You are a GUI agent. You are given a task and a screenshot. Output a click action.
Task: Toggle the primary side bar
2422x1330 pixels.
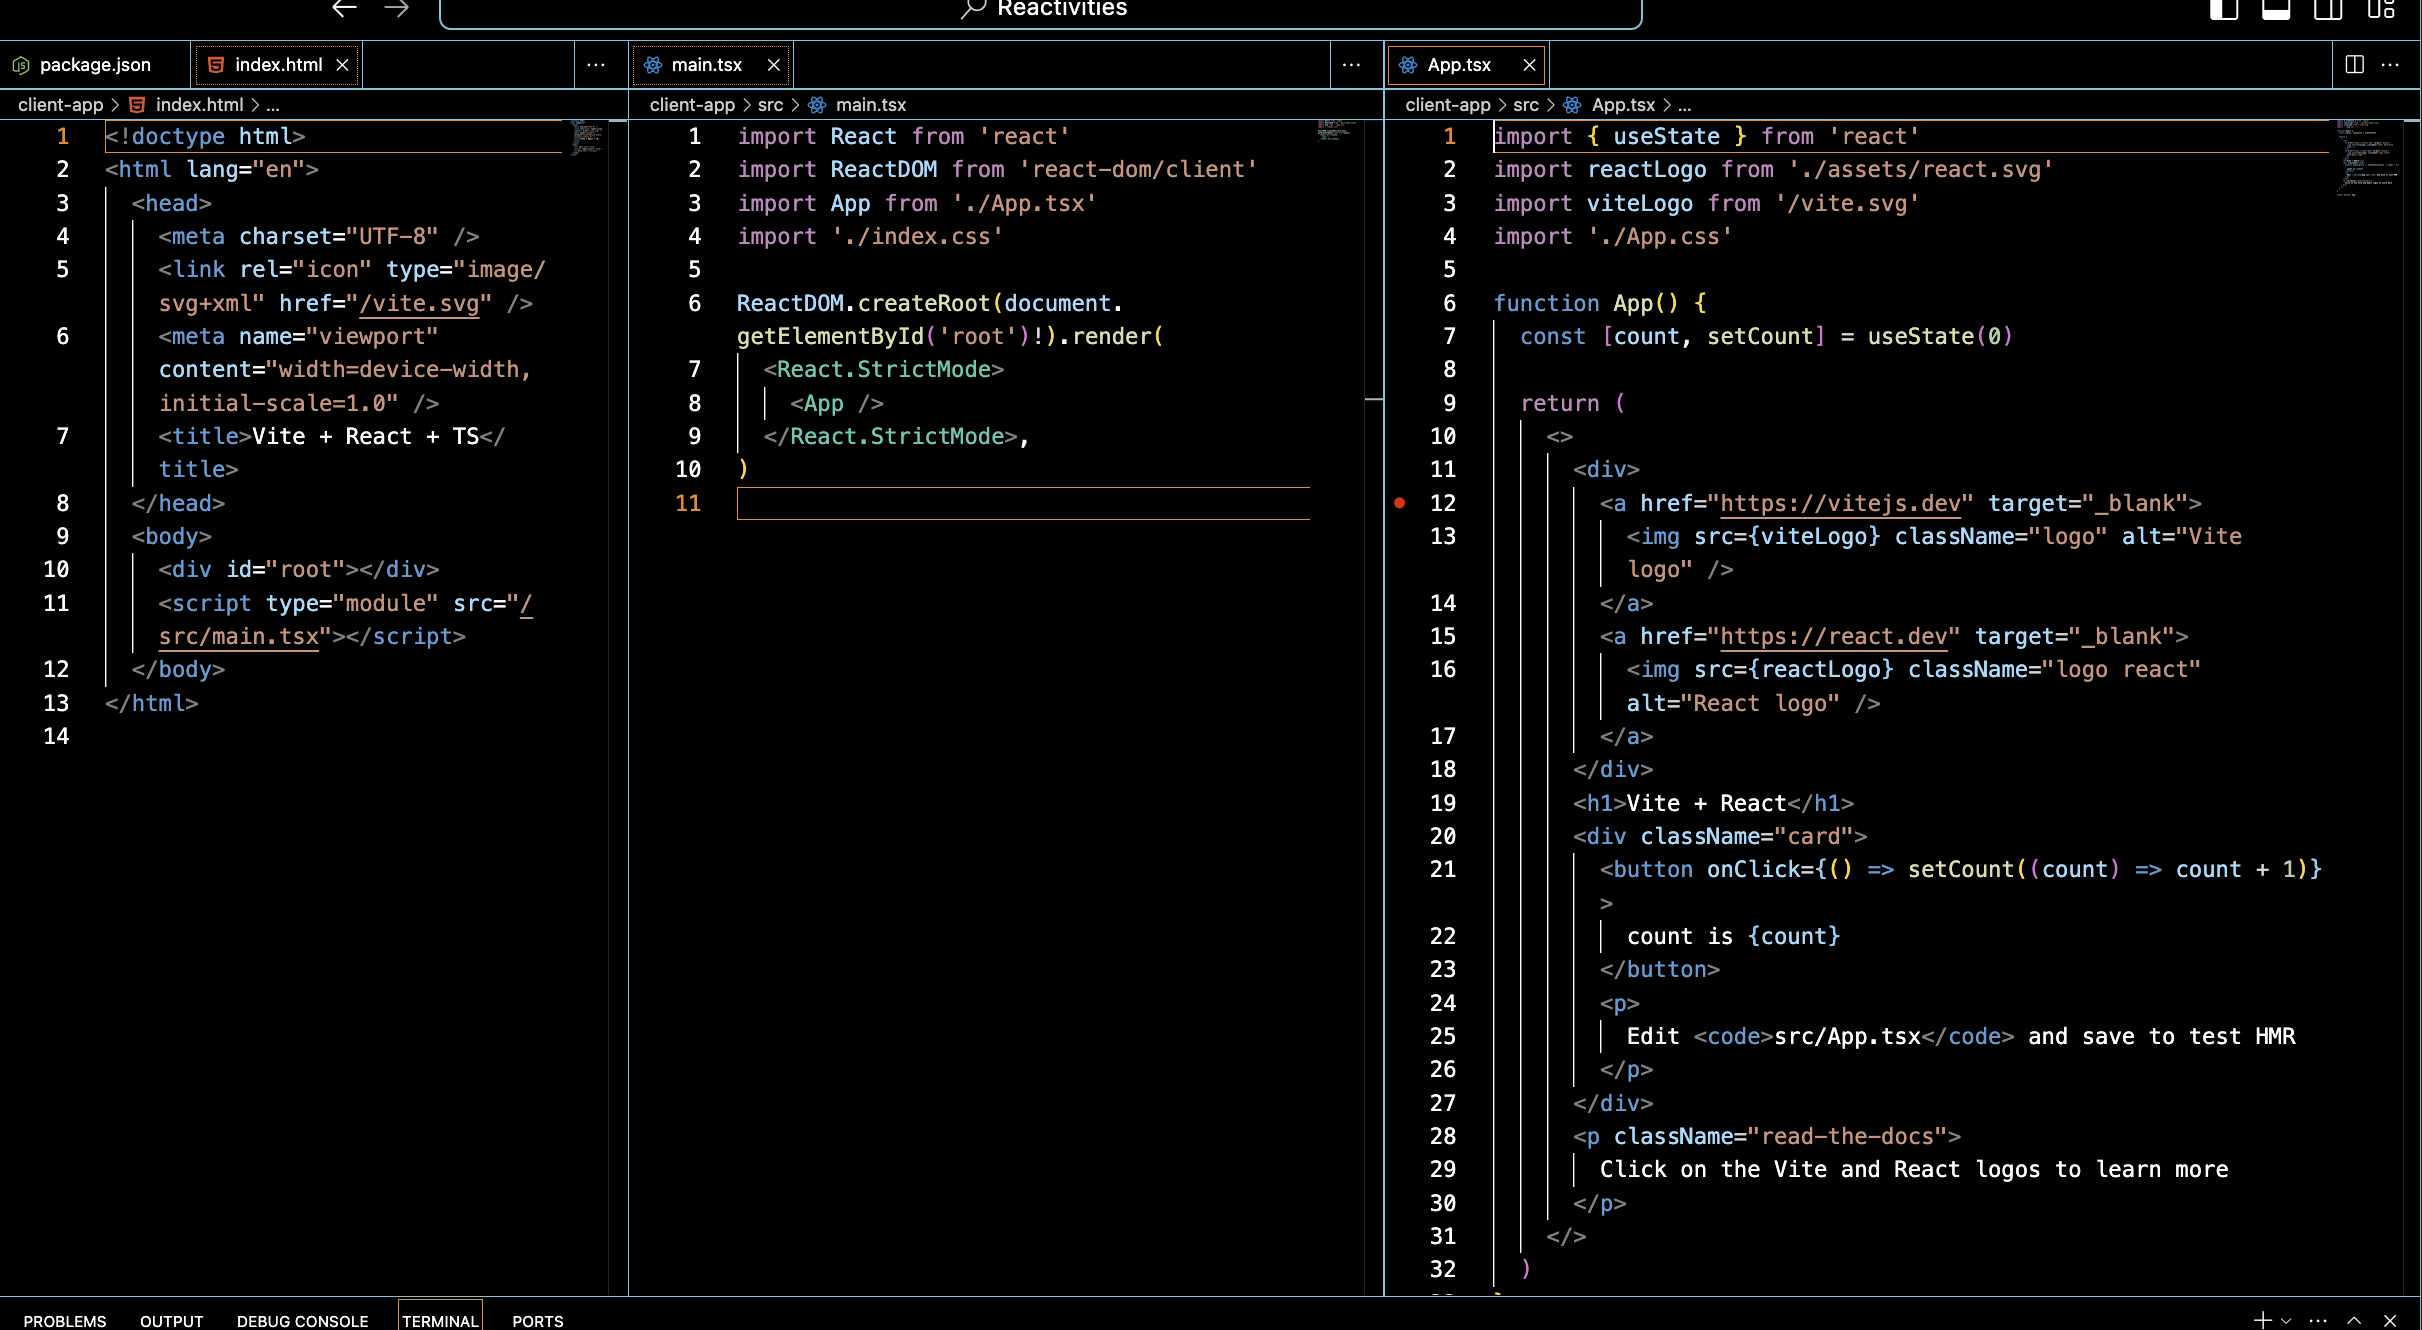pyautogui.click(x=2223, y=10)
